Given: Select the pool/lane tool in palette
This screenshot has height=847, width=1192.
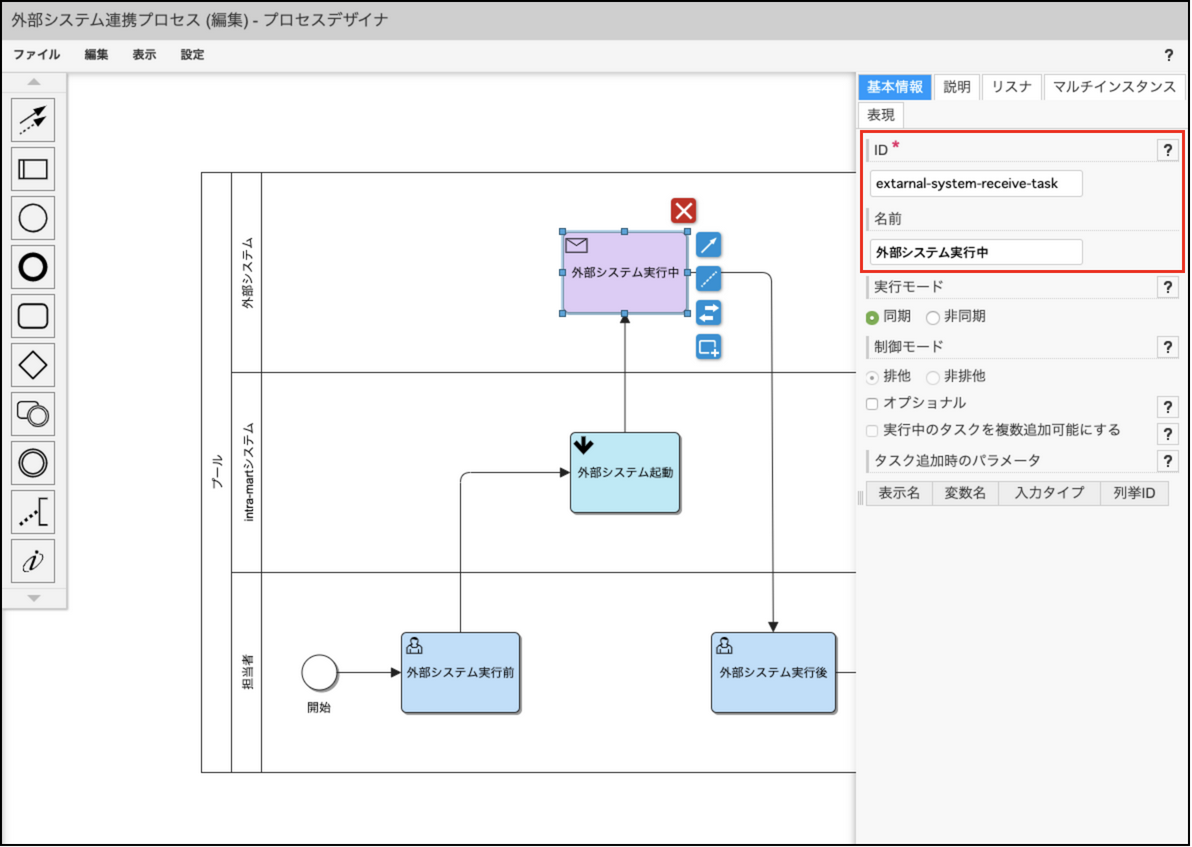Looking at the screenshot, I should (33, 169).
